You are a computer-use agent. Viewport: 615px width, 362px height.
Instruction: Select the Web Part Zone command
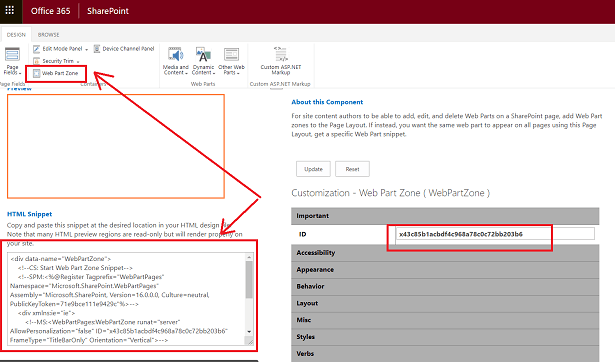click(x=60, y=73)
